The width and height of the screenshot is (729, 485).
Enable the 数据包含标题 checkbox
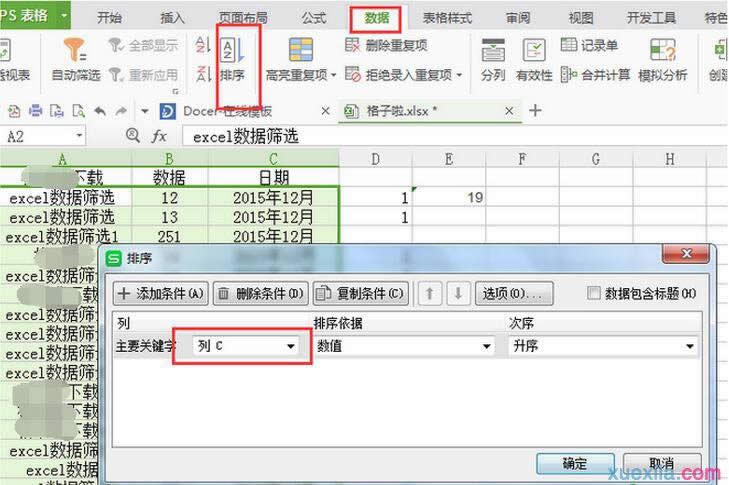[x=594, y=293]
